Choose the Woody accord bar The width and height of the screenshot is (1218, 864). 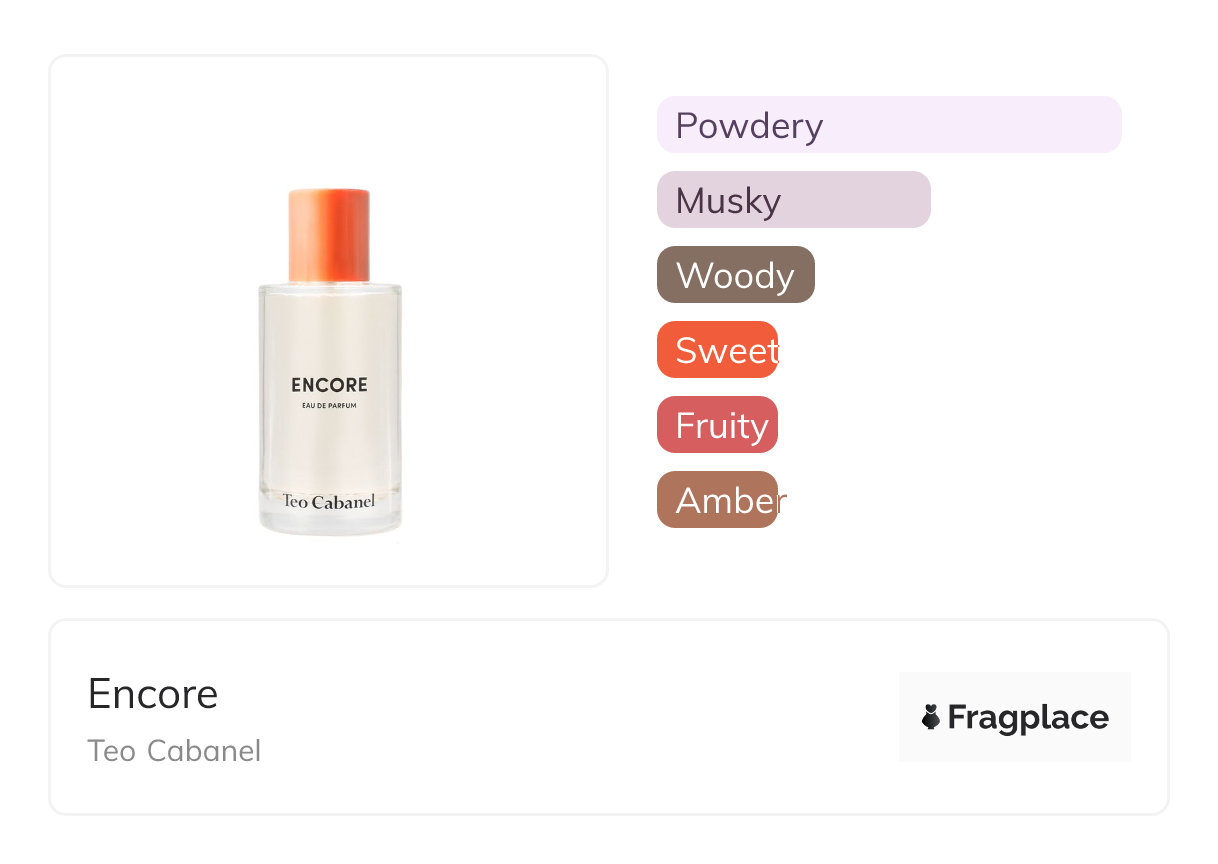point(735,275)
